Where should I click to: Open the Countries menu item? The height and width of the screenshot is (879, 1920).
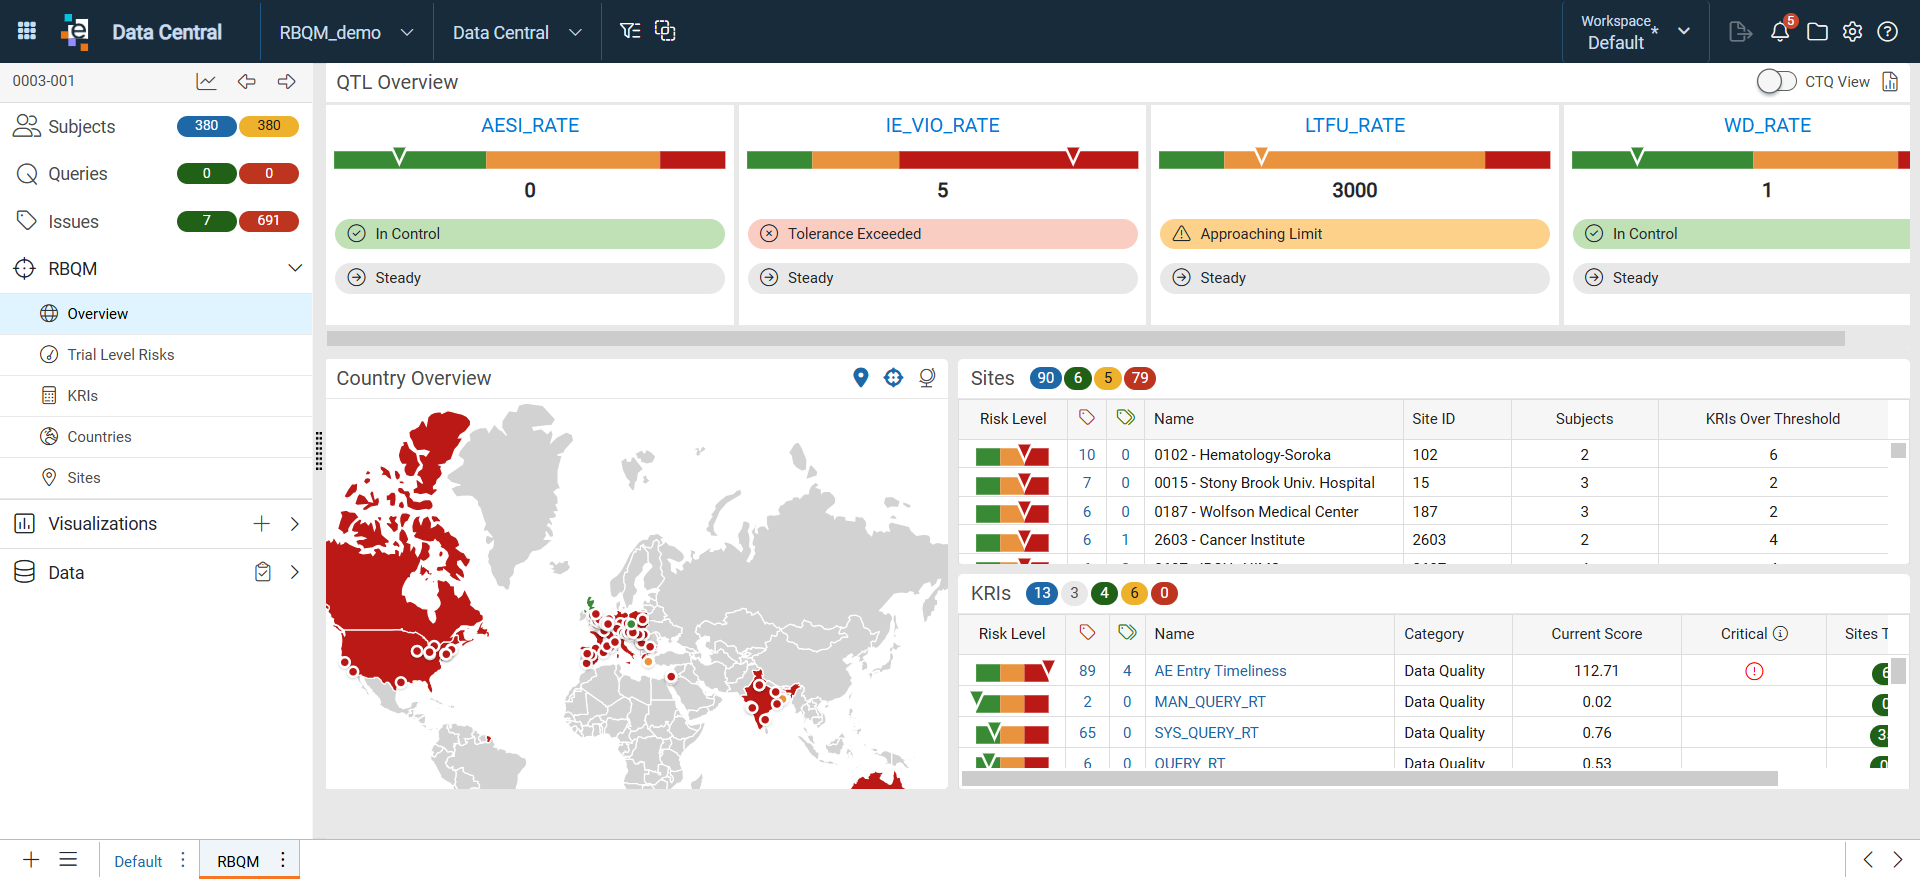156,437
